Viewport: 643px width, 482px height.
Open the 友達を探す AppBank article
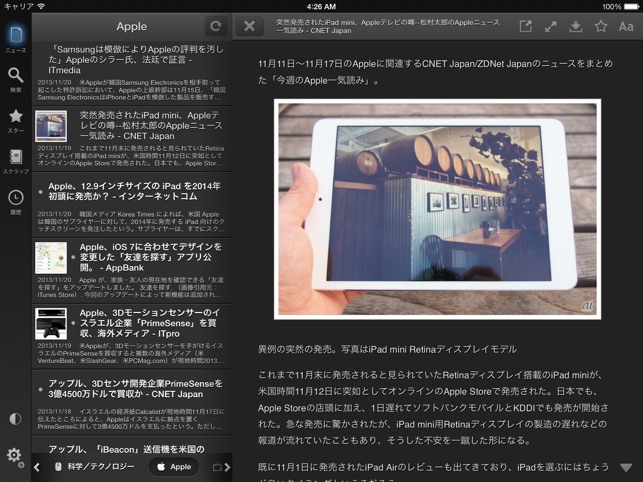(132, 271)
